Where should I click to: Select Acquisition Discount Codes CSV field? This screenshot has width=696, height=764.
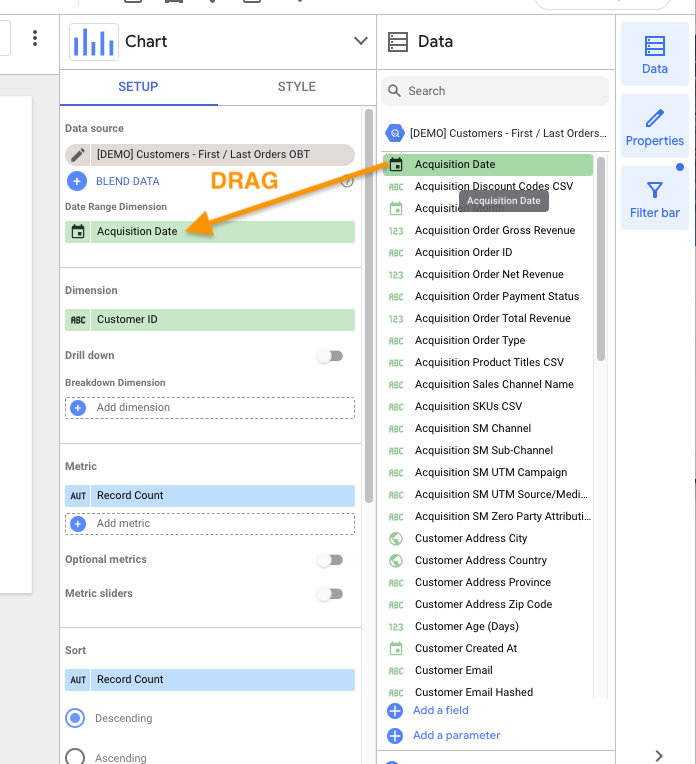point(488,187)
